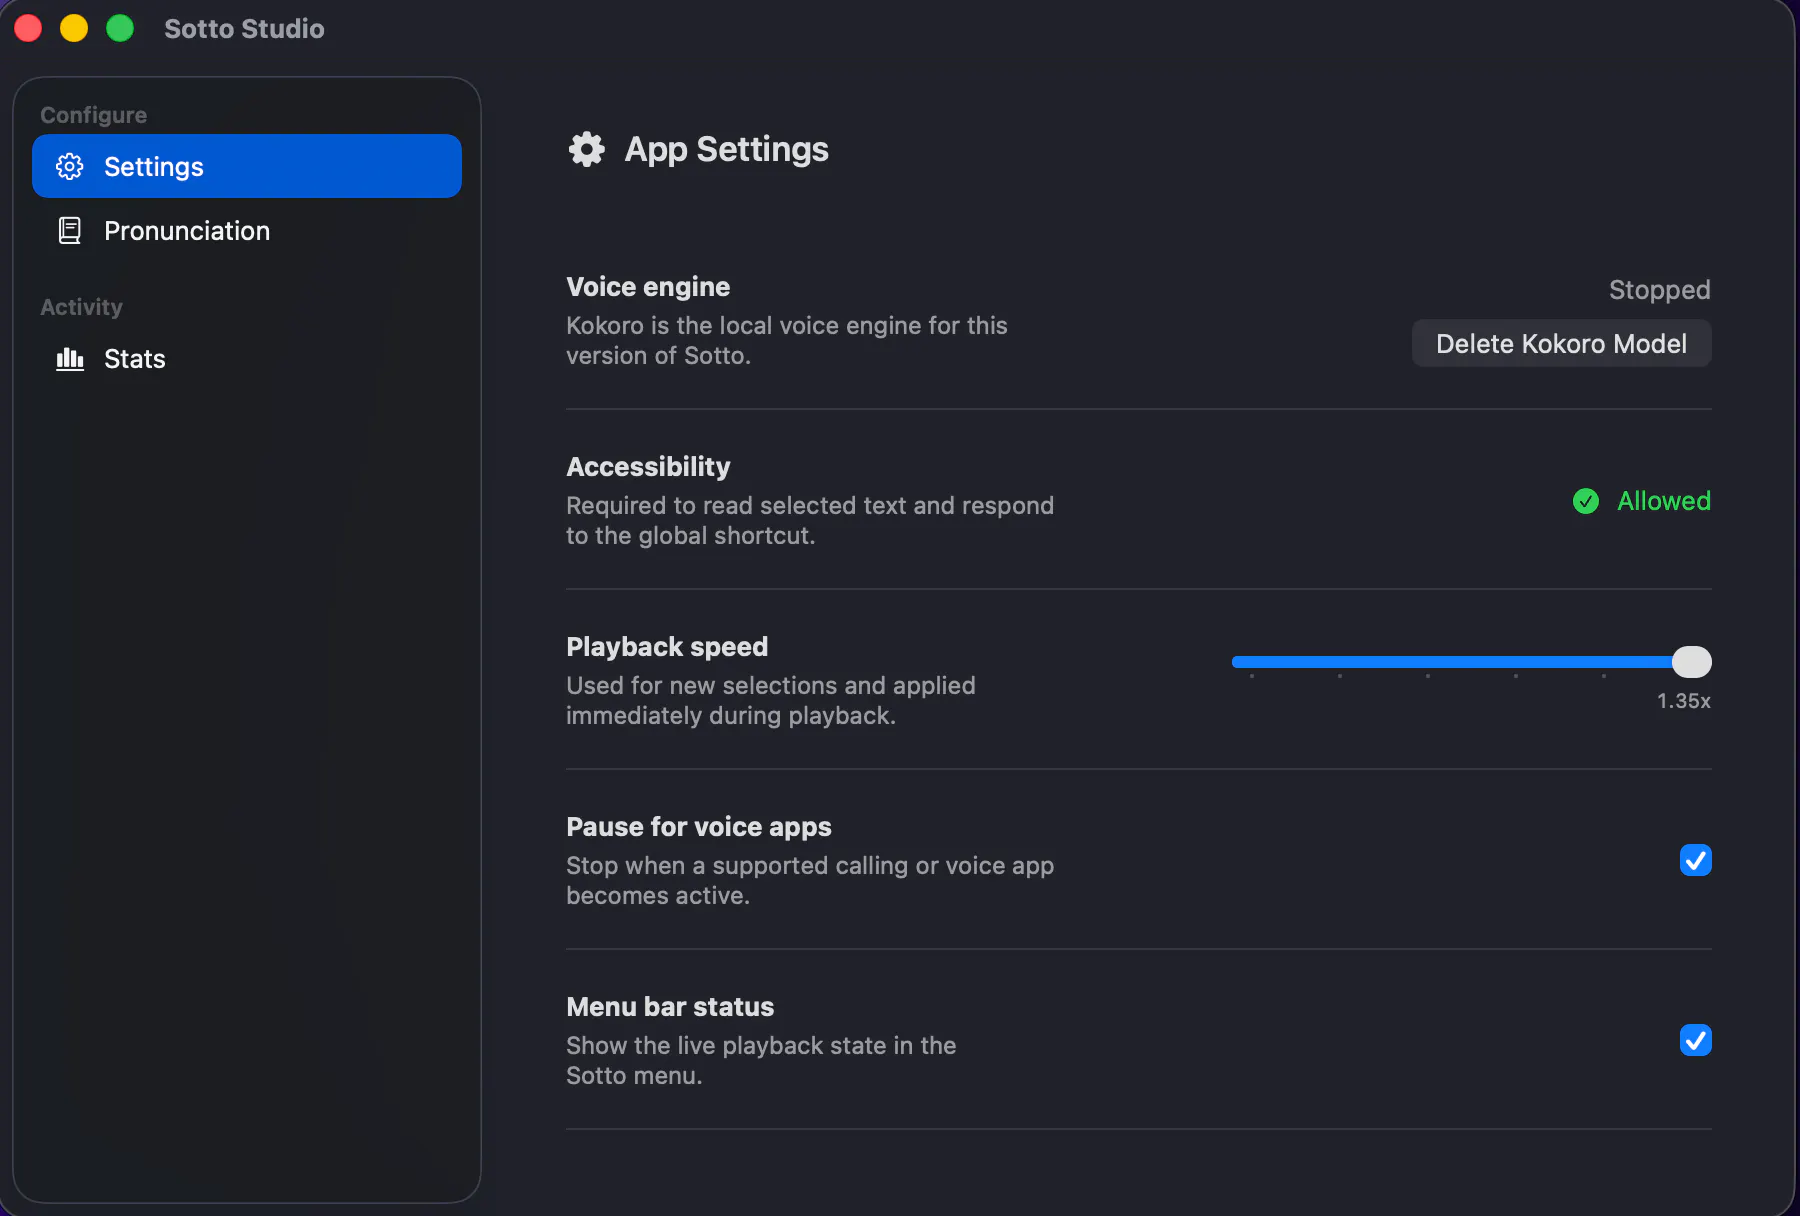Click the Voice engine heading
The image size is (1800, 1216).
pos(648,287)
